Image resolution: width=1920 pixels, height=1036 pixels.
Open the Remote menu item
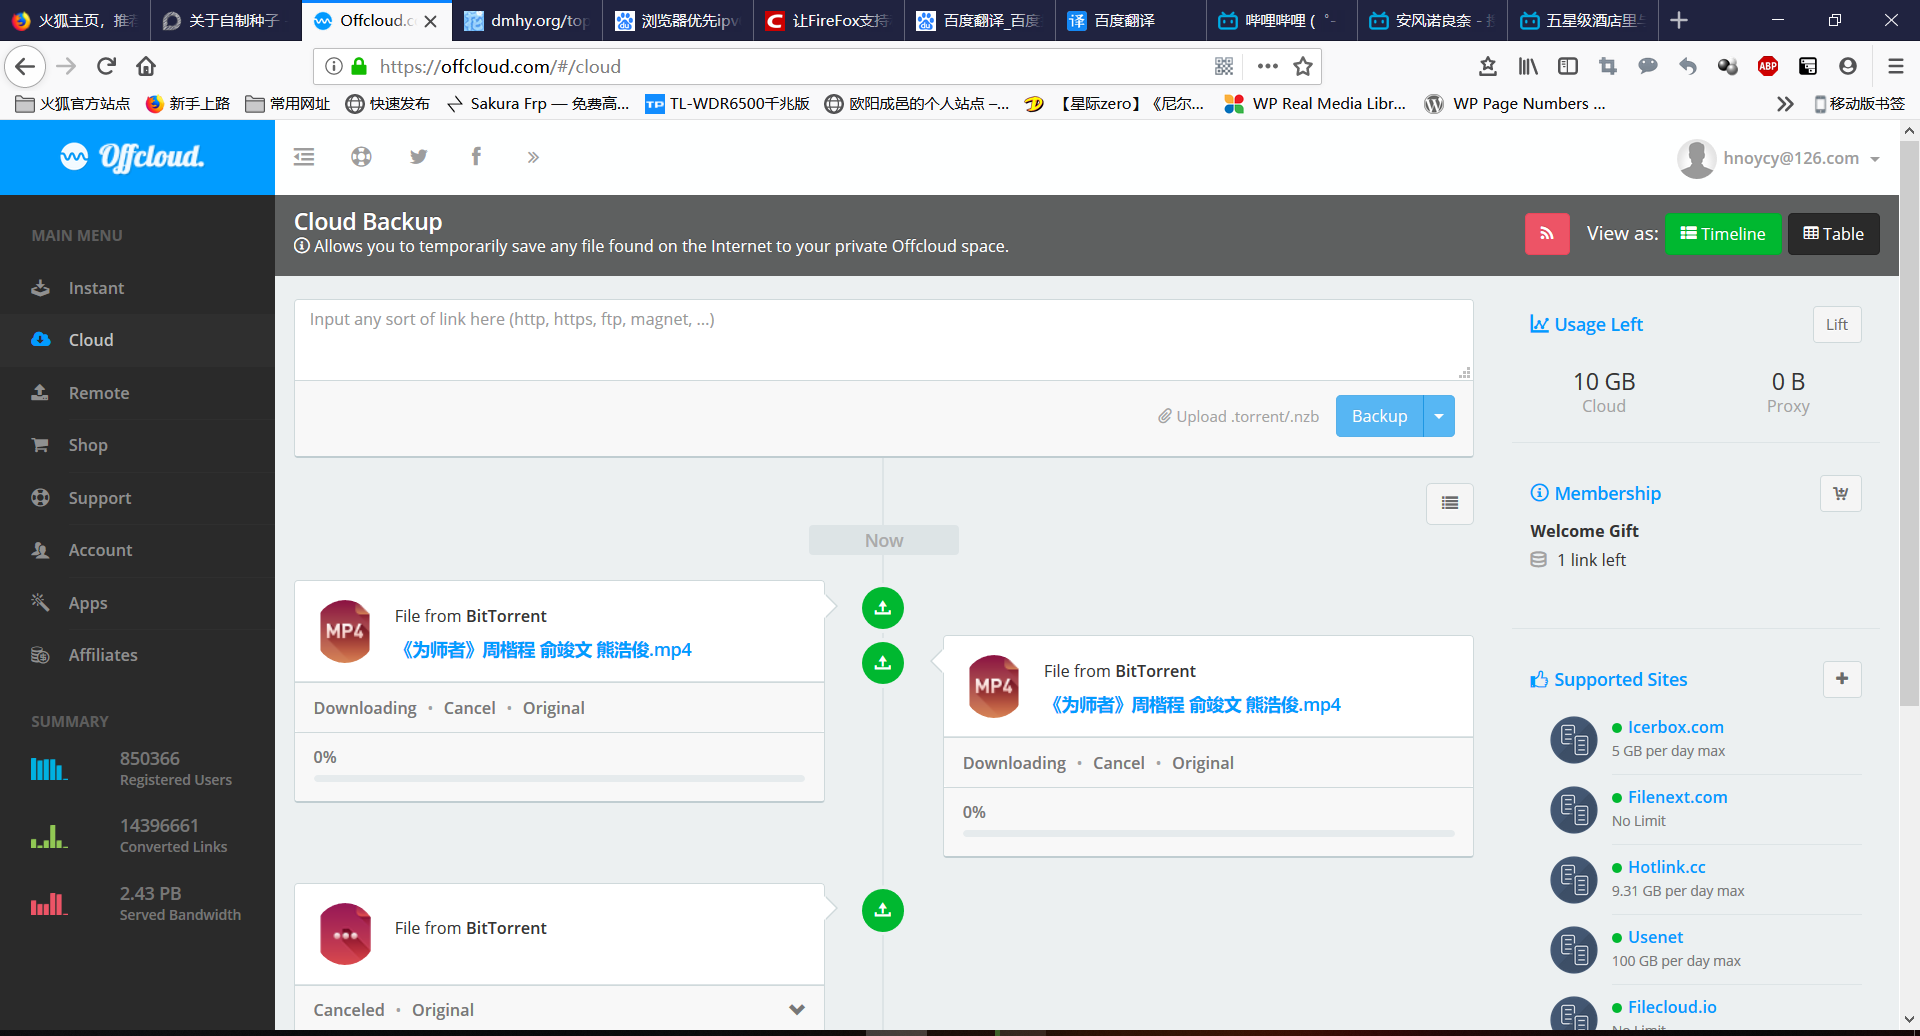[x=98, y=393]
